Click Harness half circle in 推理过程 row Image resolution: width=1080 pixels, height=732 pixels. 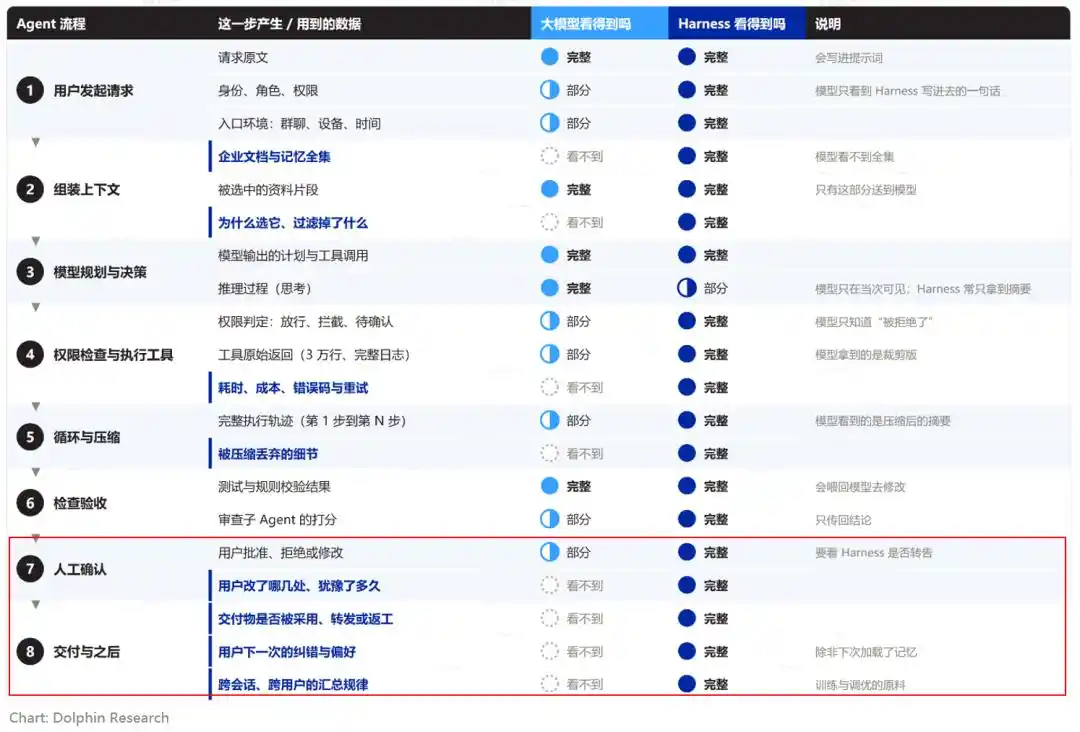(687, 289)
